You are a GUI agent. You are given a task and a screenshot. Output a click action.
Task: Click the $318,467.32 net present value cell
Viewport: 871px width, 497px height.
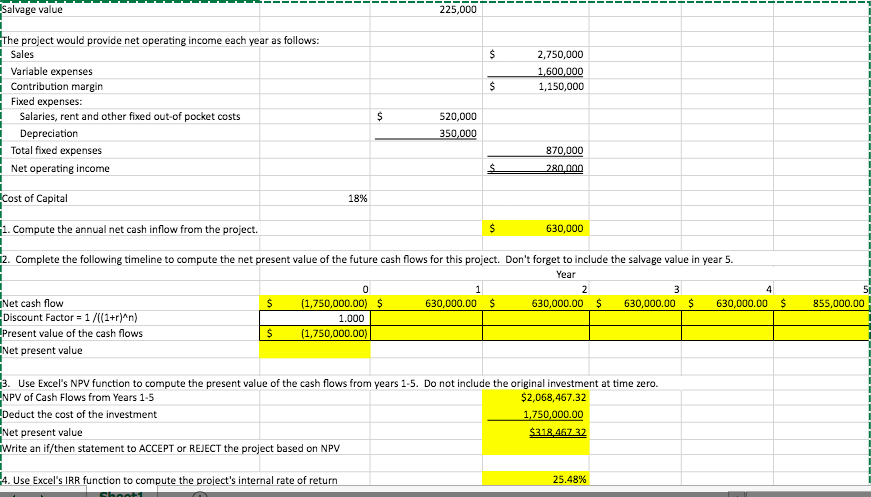pos(535,432)
